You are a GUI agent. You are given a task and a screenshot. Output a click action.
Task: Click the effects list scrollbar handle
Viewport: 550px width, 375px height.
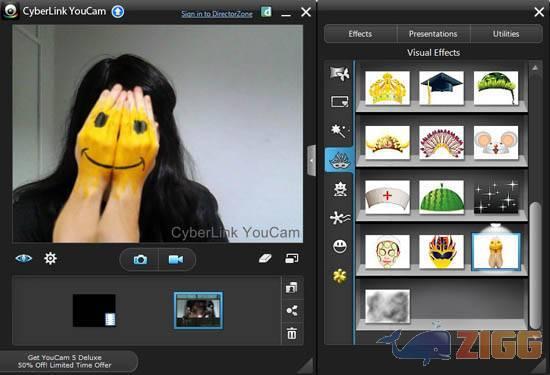click(x=535, y=266)
